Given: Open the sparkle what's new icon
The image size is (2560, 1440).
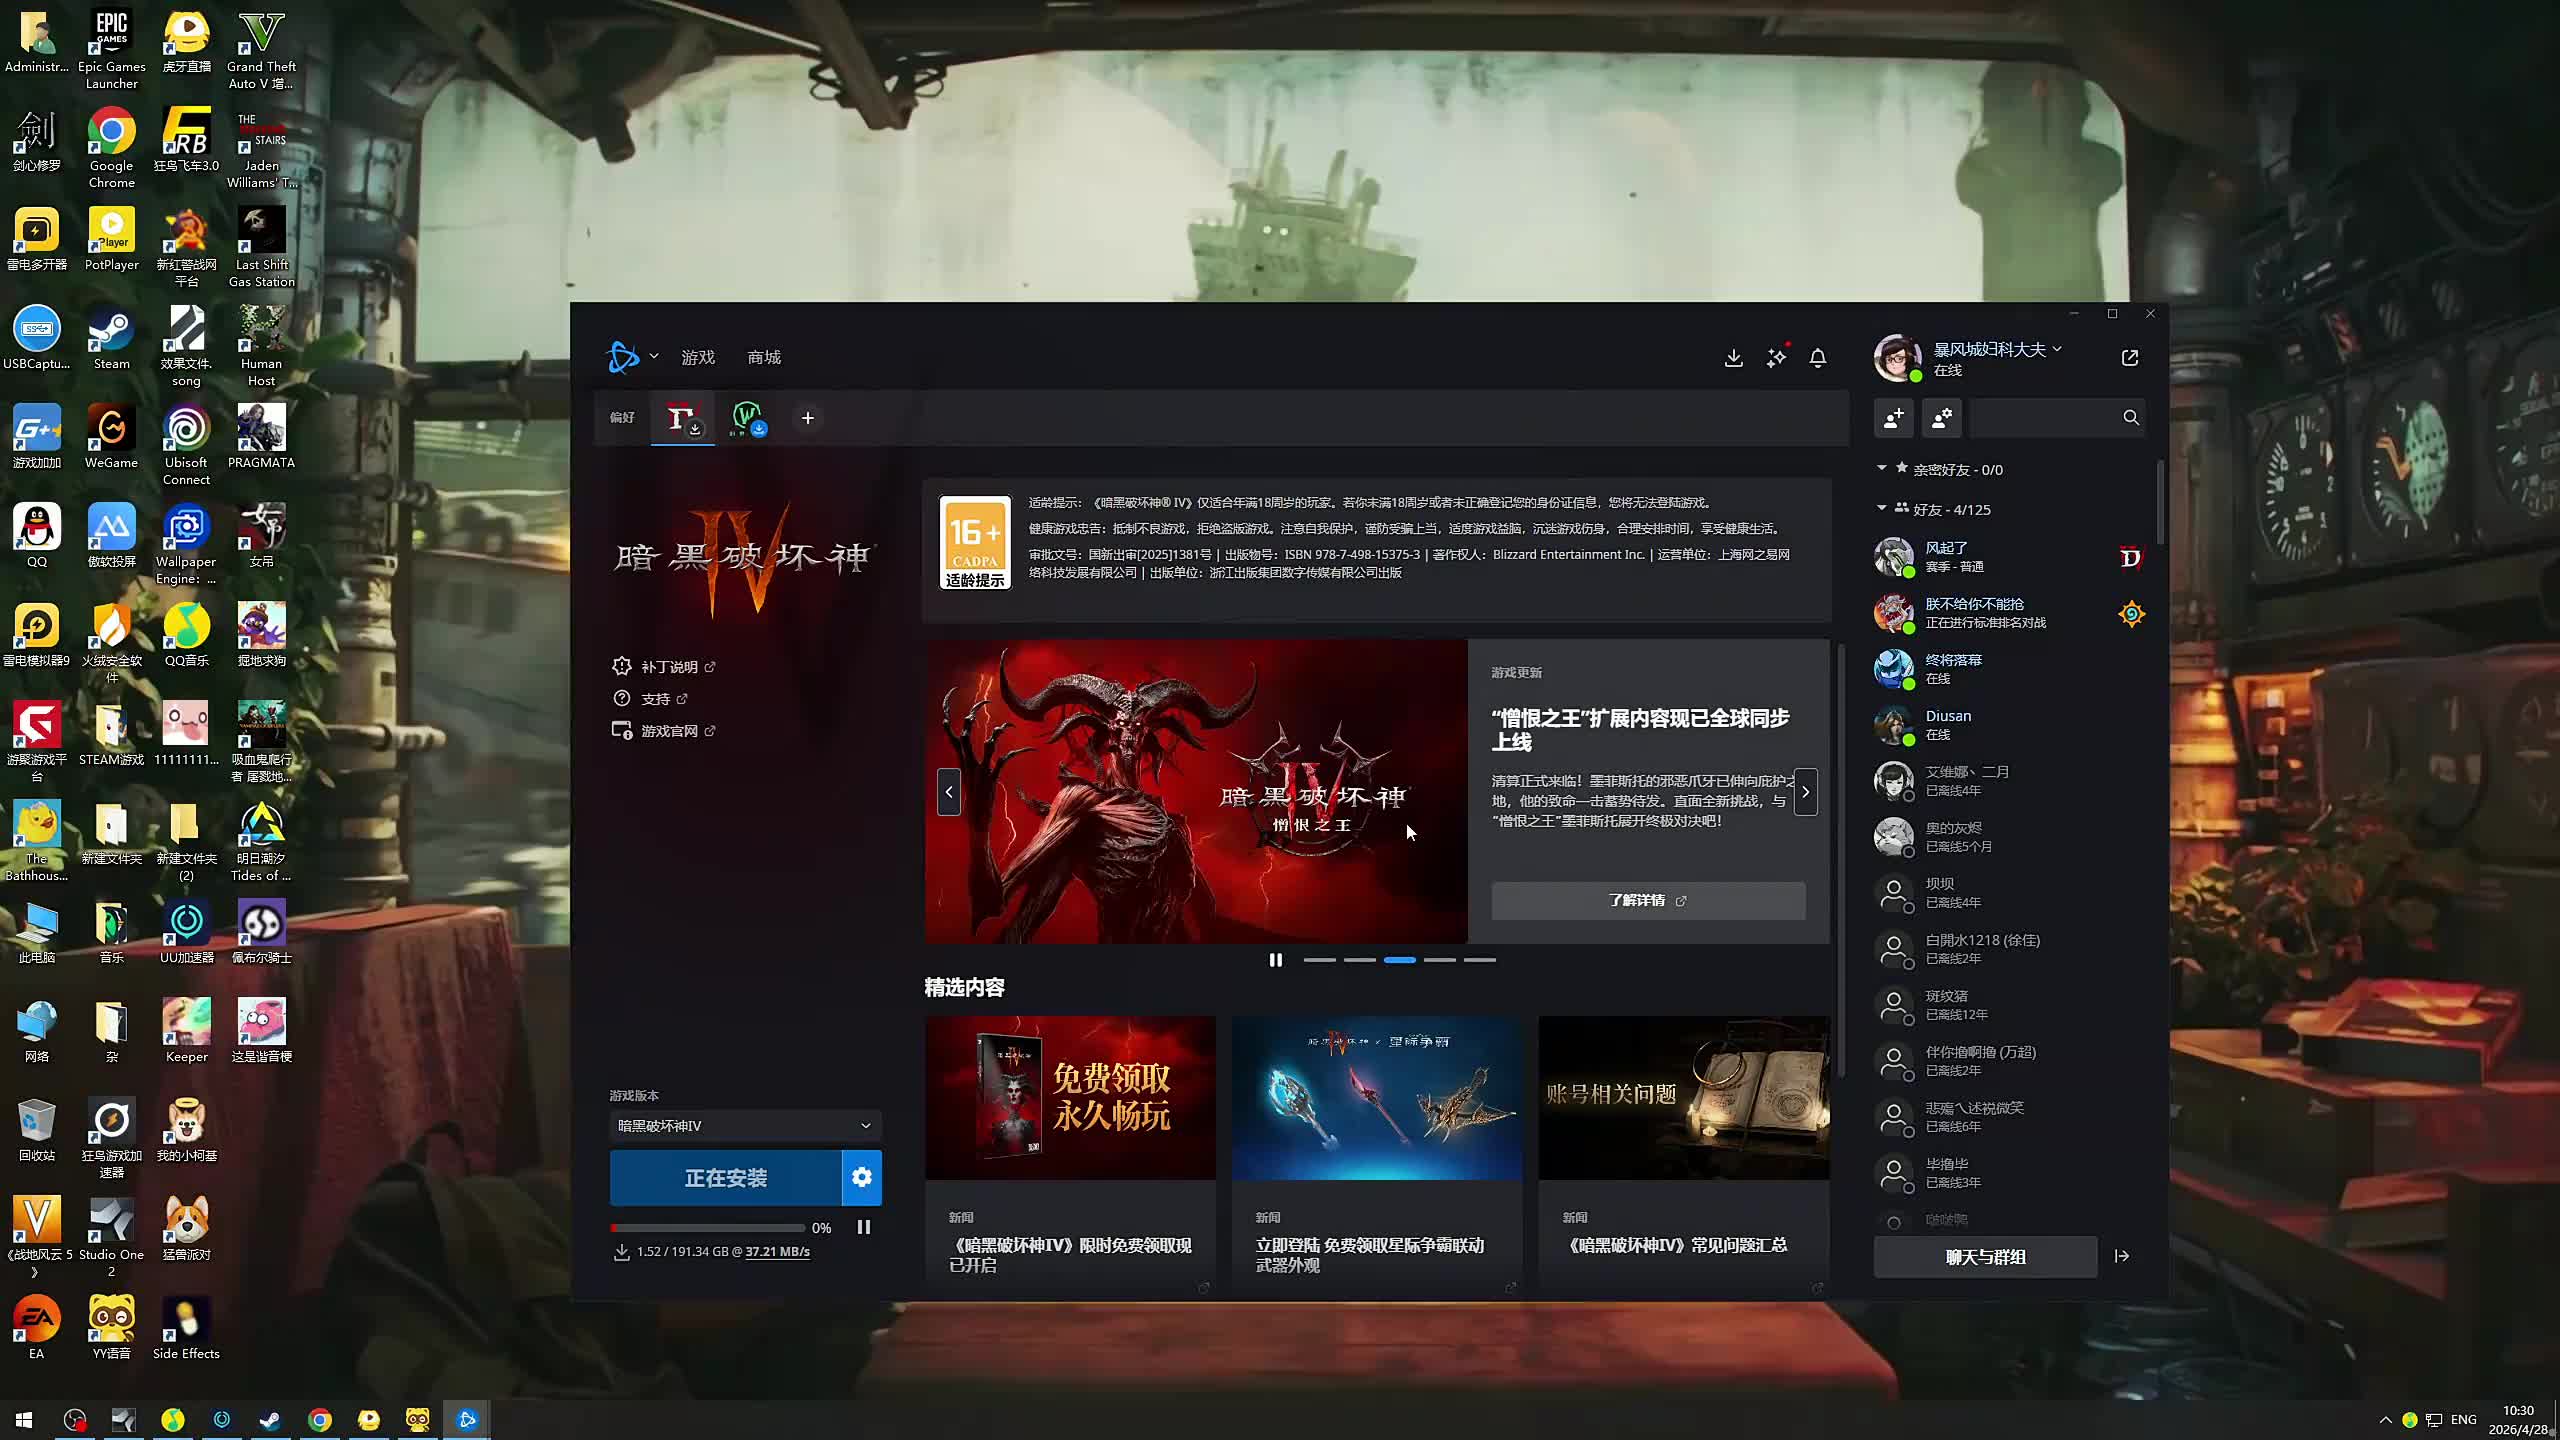Looking at the screenshot, I should tap(1776, 358).
